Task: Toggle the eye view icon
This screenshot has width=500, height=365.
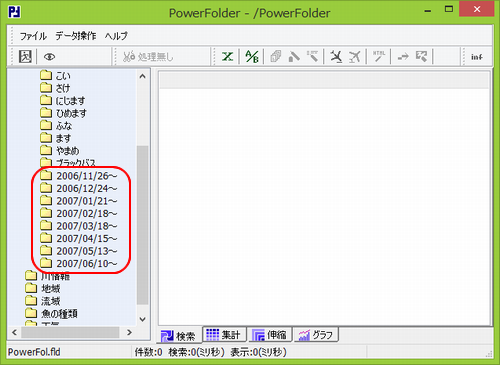Action: click(x=49, y=57)
